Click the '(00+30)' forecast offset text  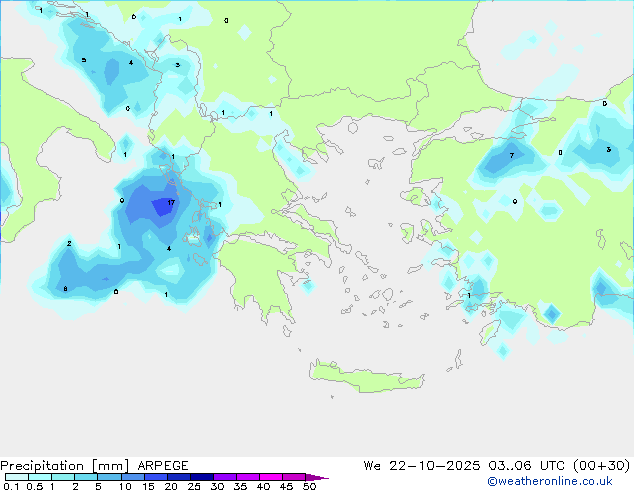point(602,466)
